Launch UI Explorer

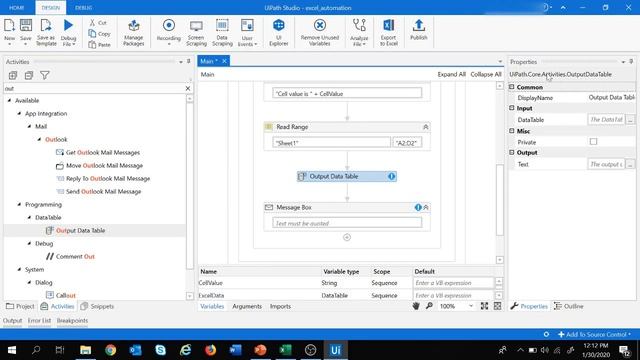(x=279, y=32)
